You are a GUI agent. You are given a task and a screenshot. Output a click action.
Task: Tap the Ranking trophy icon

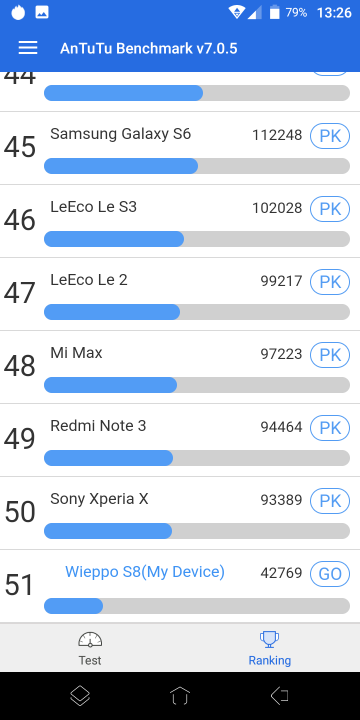(x=270, y=640)
